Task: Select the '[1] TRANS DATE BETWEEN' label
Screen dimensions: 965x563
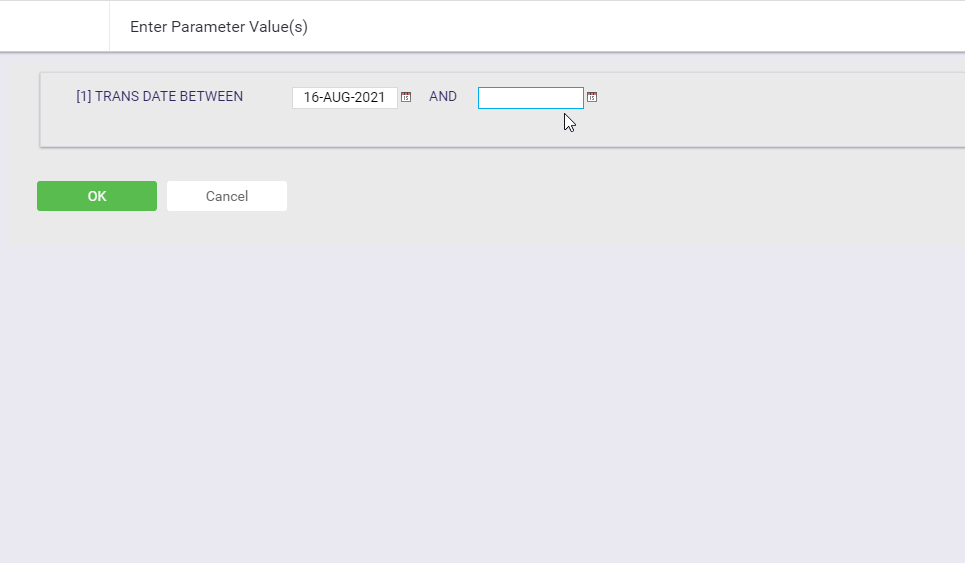Action: tap(159, 97)
